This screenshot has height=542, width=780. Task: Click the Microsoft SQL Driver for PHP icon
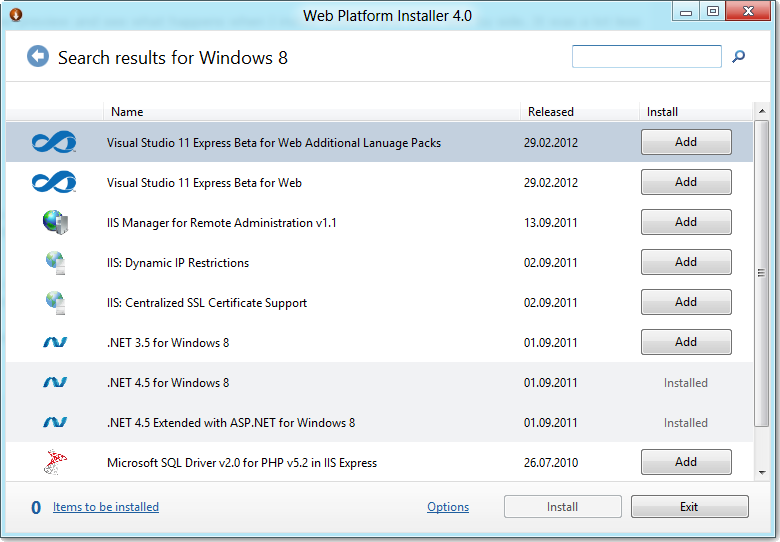(x=55, y=462)
